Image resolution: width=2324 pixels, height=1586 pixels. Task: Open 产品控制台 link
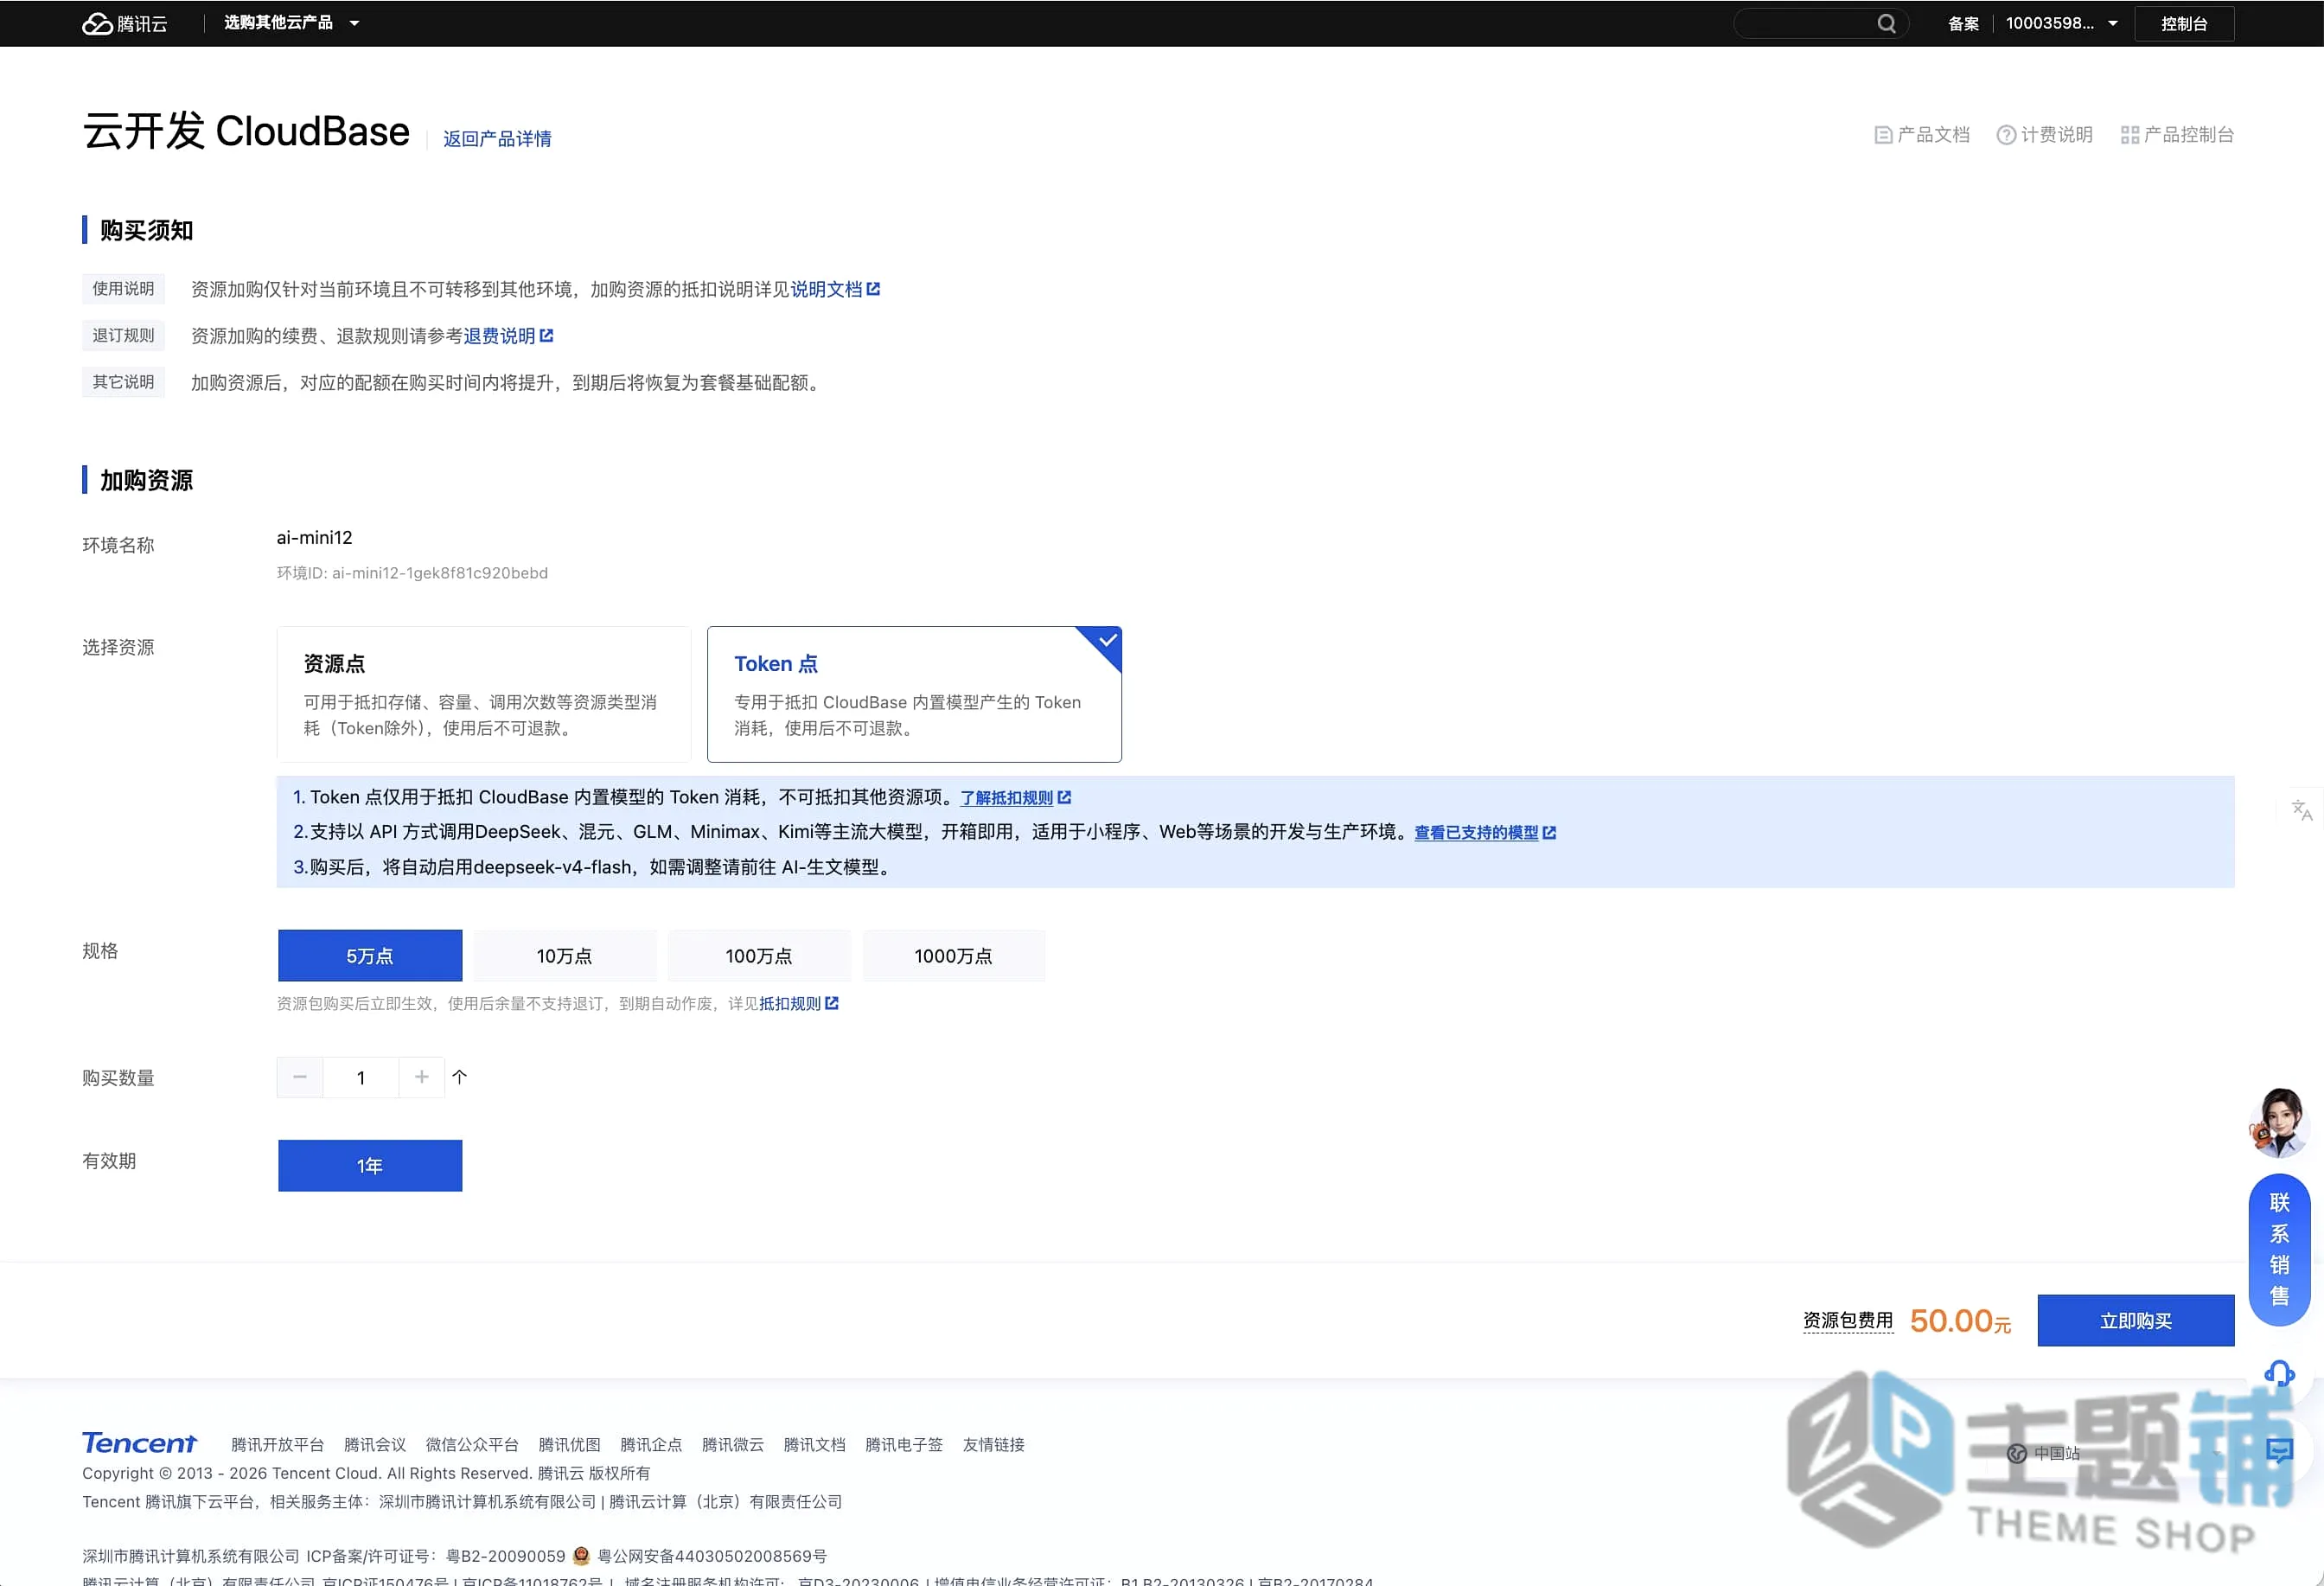coord(2177,134)
